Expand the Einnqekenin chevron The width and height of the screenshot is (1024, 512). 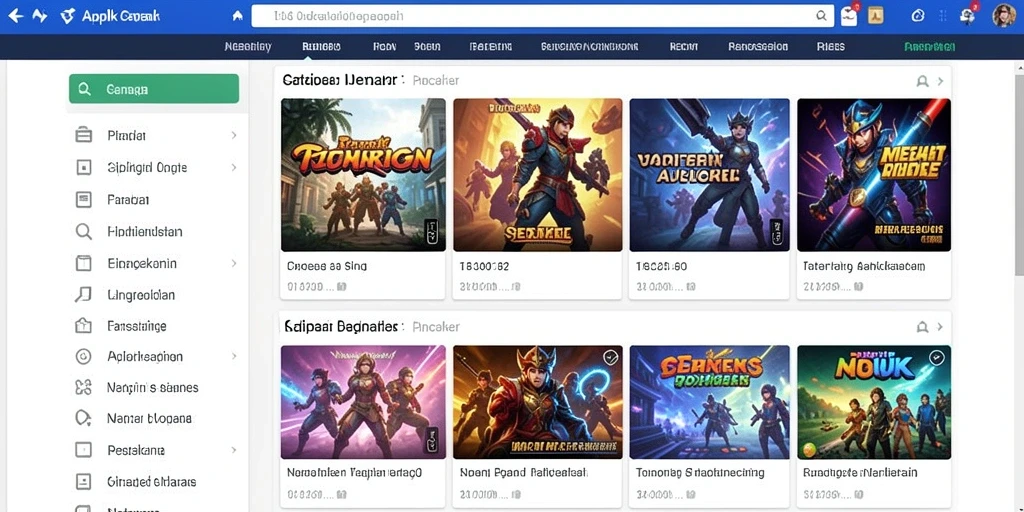coord(234,263)
